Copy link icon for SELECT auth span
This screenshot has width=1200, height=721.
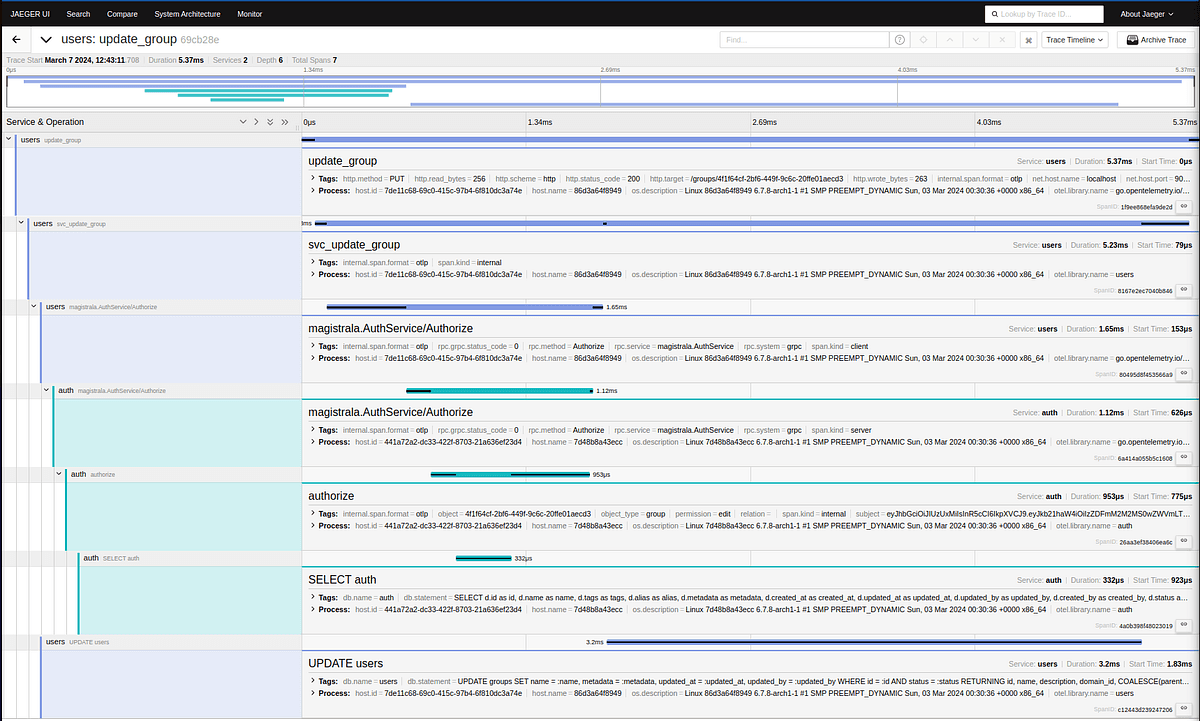pos(1183,625)
